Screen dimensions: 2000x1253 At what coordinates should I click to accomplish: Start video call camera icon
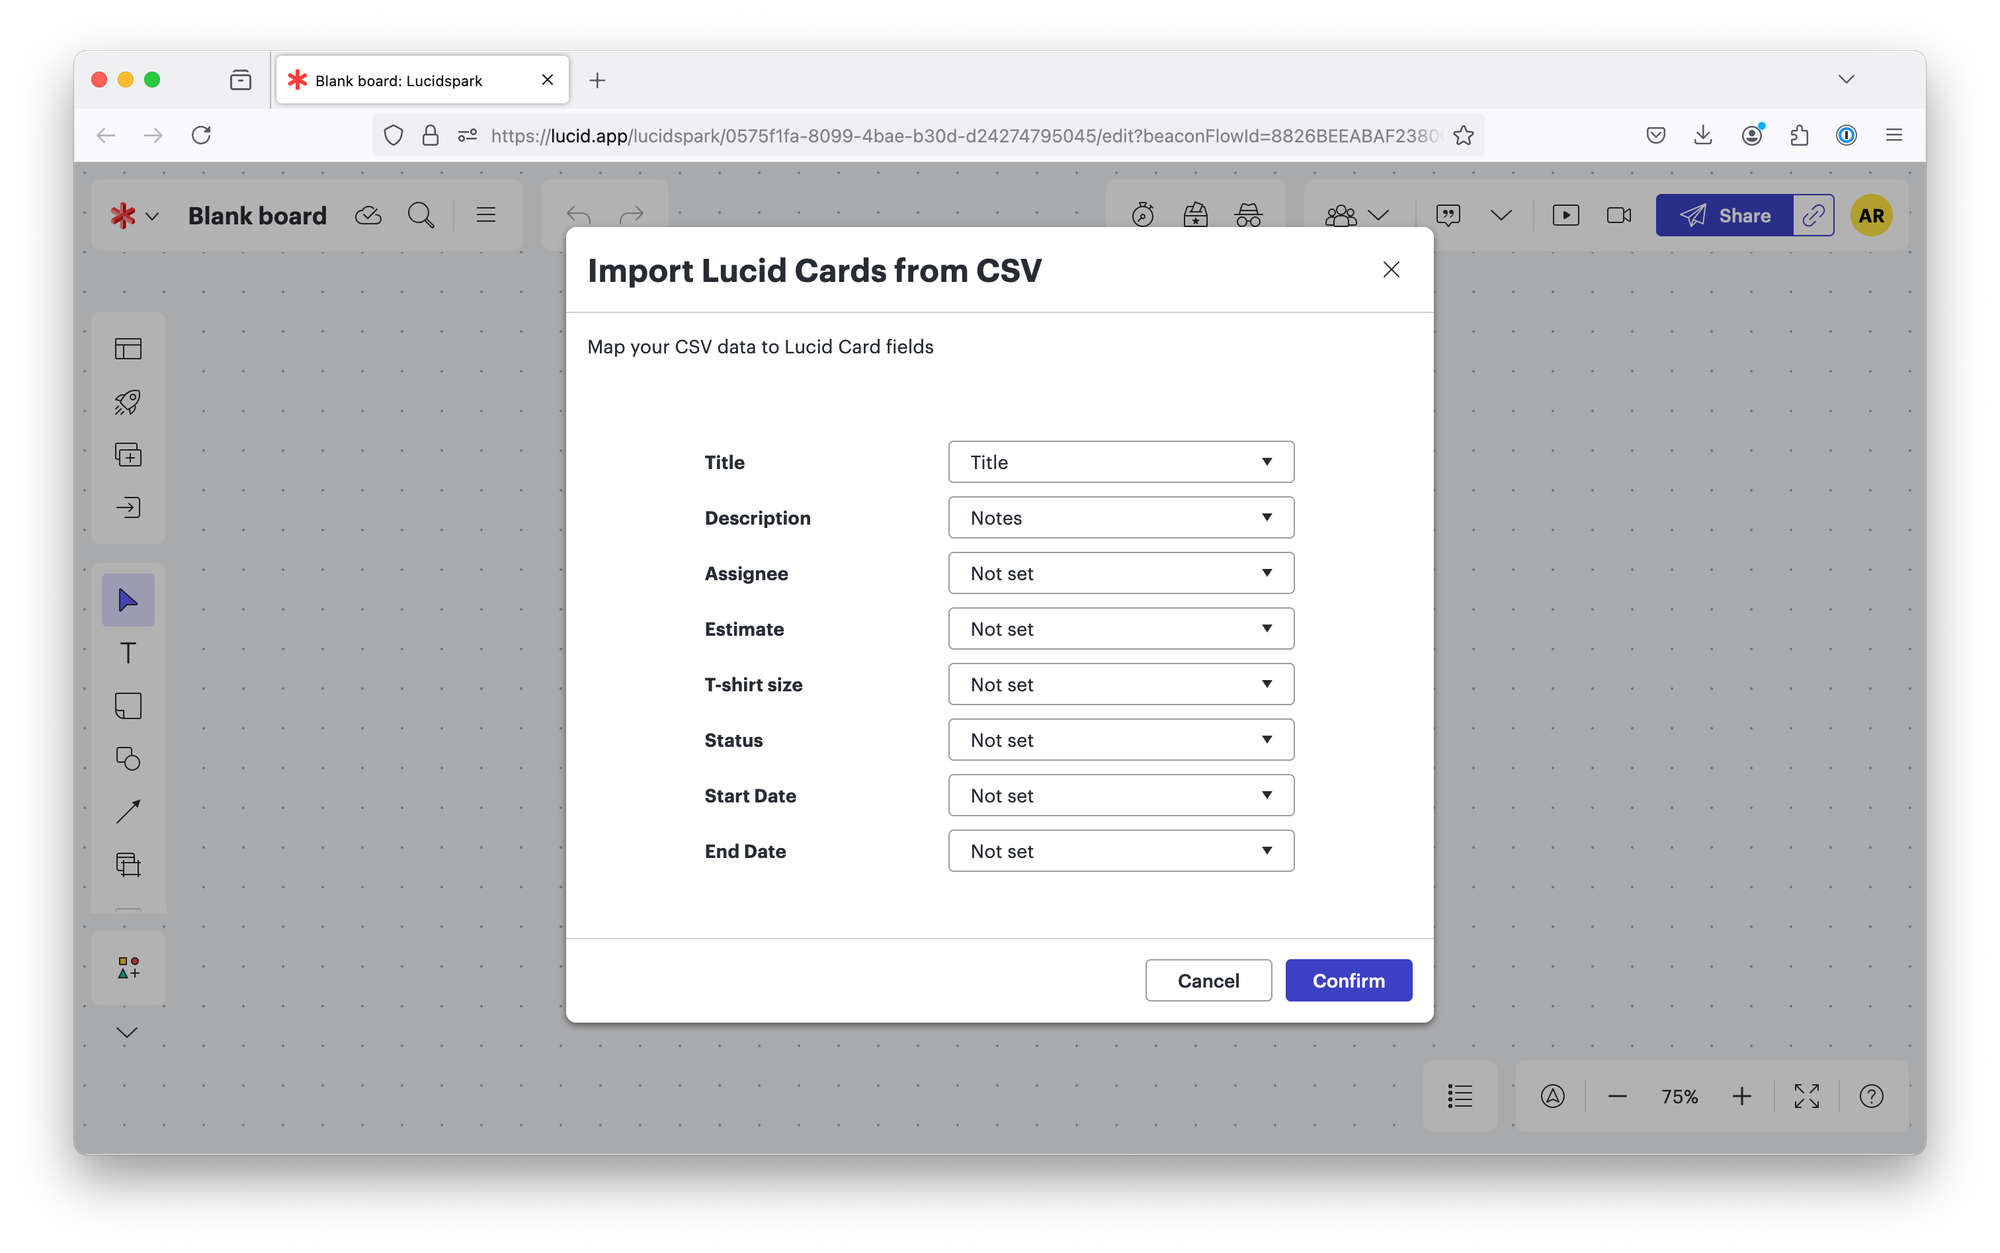(x=1619, y=215)
